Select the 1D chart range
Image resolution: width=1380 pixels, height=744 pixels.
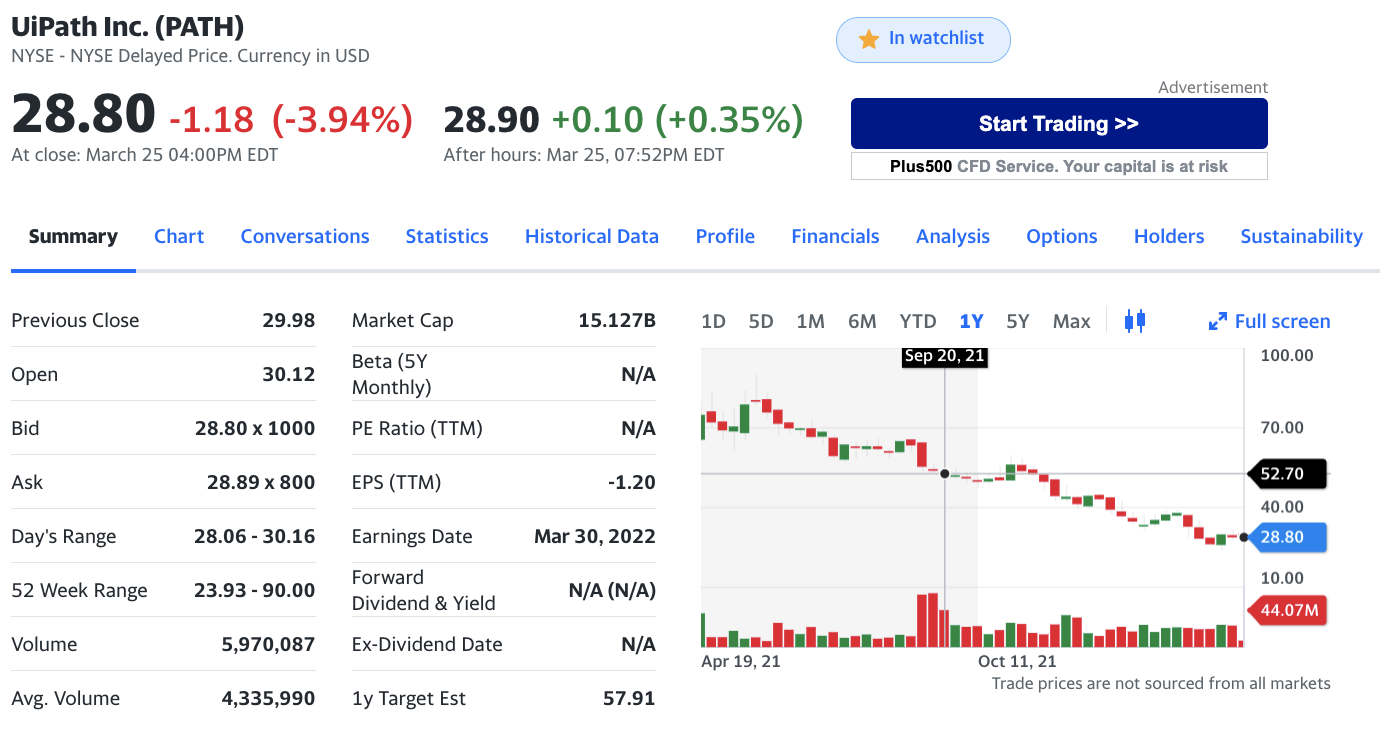click(x=713, y=321)
